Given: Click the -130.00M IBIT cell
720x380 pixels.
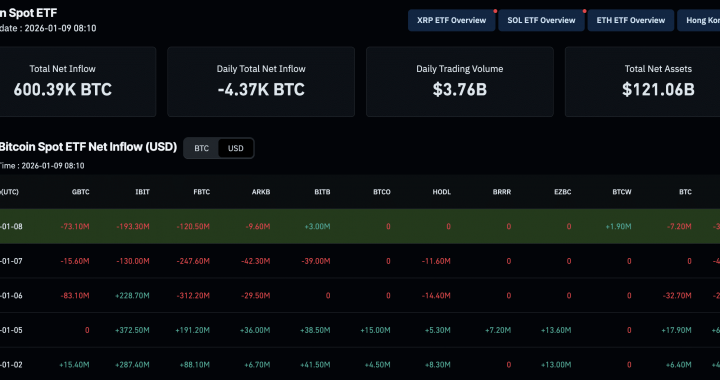Looking at the screenshot, I should click(133, 261).
